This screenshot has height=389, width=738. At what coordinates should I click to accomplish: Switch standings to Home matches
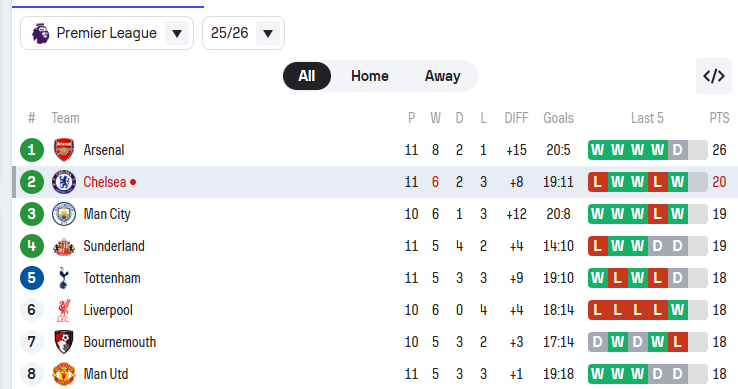[369, 76]
